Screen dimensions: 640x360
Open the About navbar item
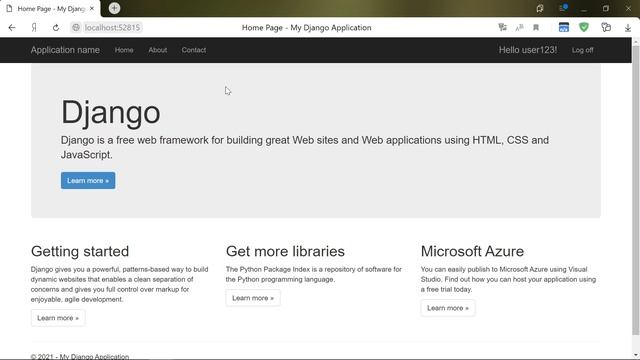(158, 50)
